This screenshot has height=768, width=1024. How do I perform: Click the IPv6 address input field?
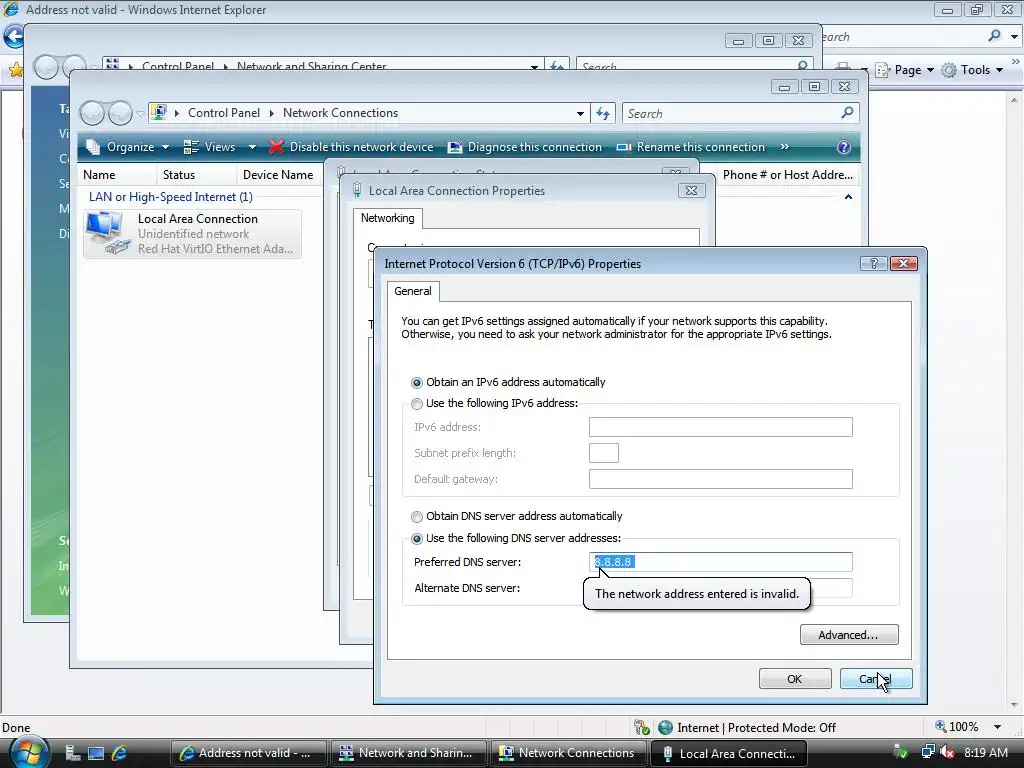(x=720, y=427)
